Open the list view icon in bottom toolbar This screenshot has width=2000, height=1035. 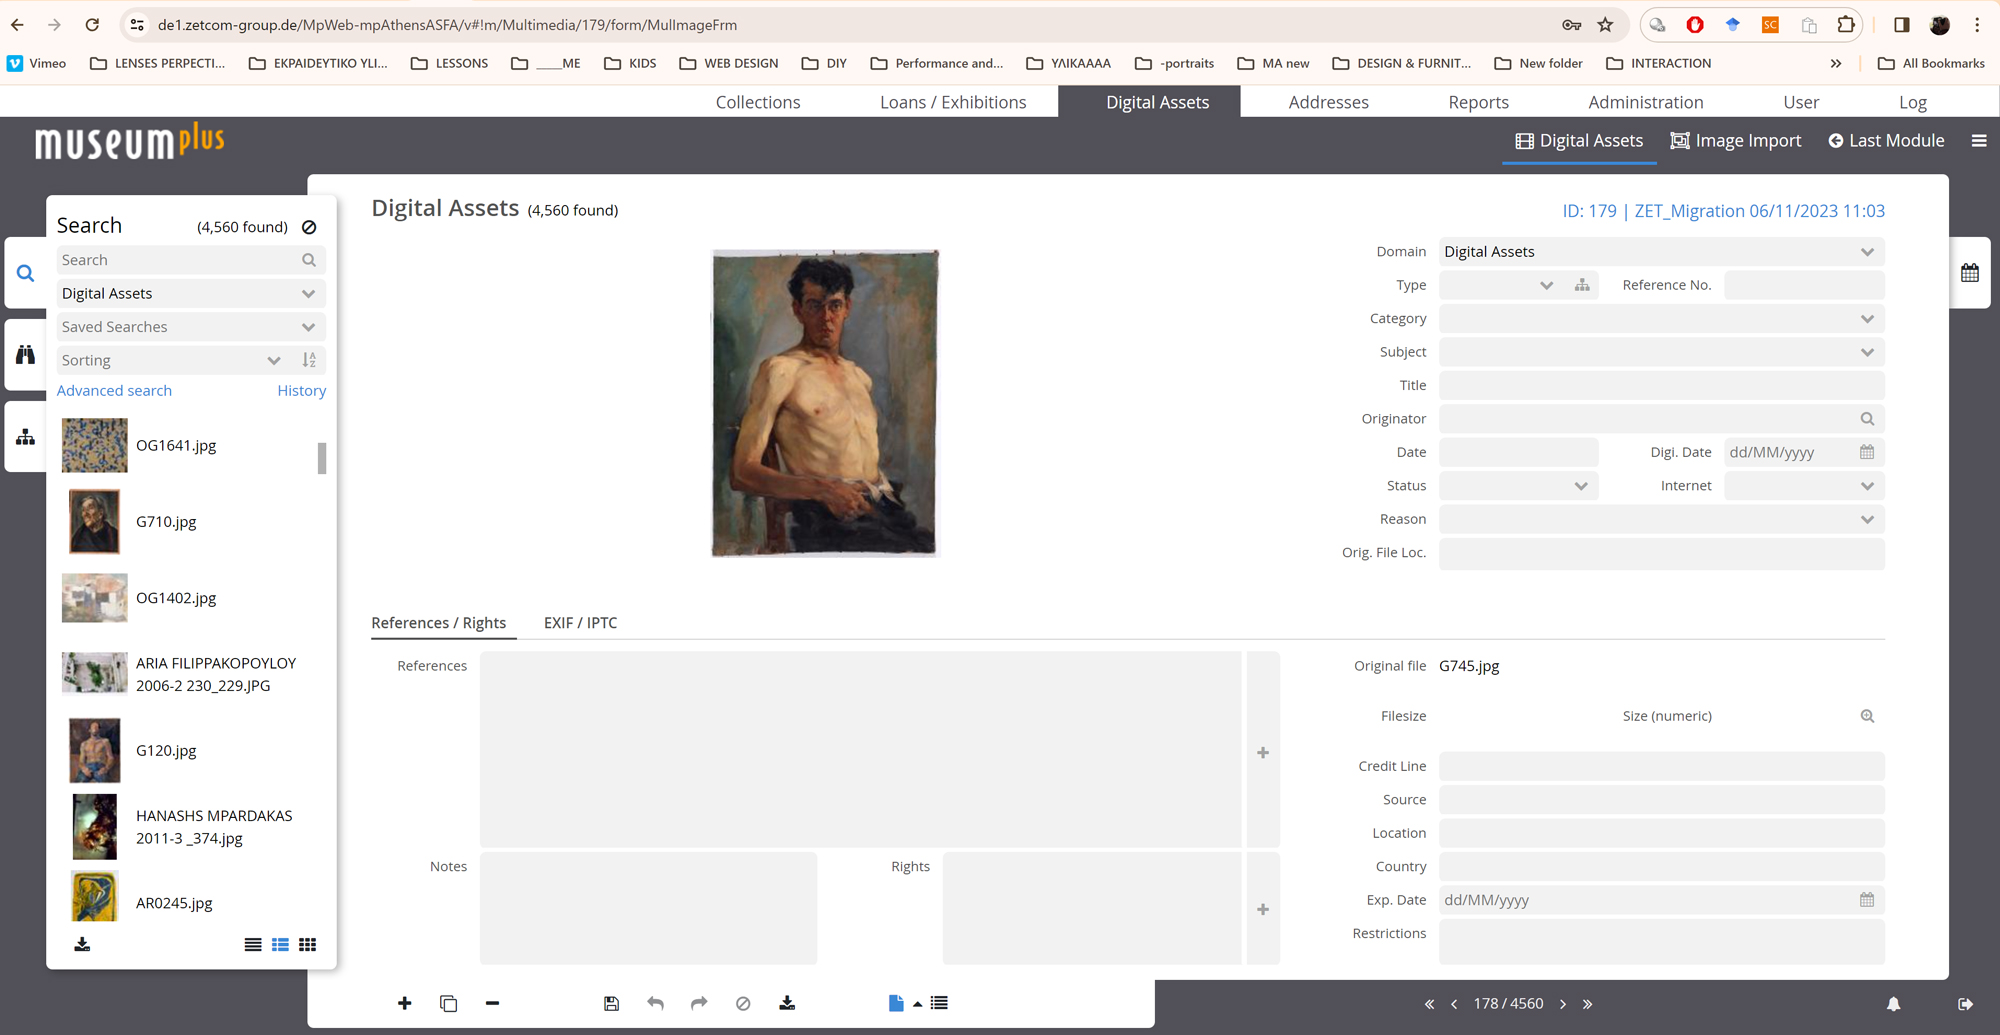click(939, 1003)
